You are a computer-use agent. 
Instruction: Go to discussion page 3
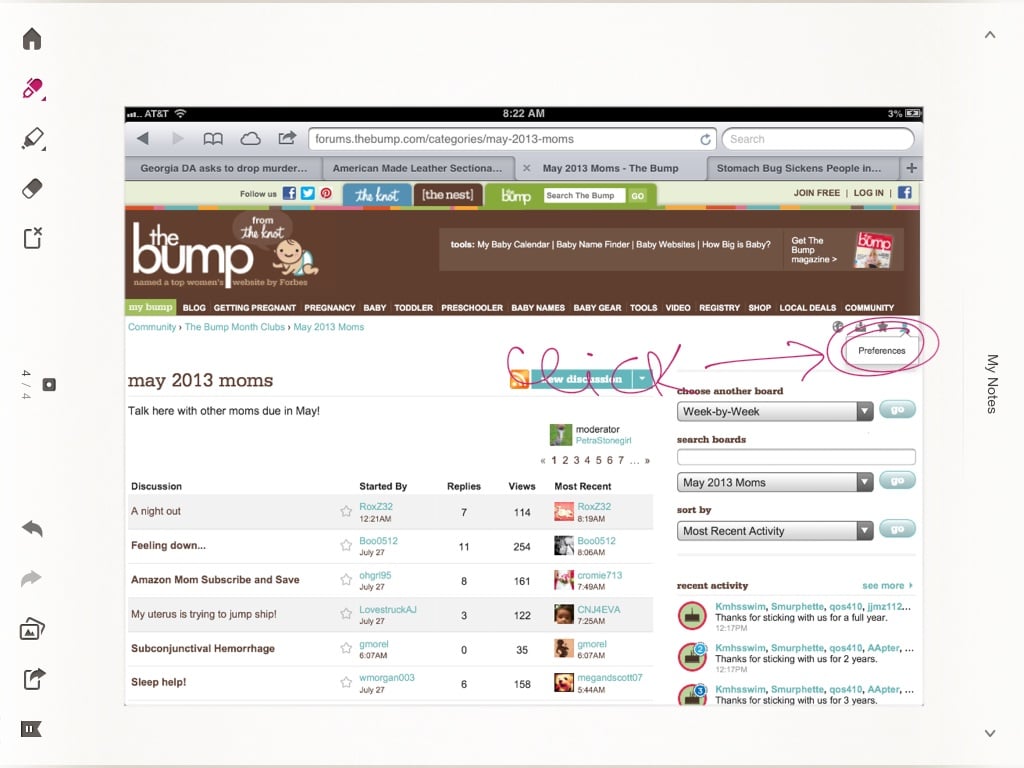tap(576, 460)
